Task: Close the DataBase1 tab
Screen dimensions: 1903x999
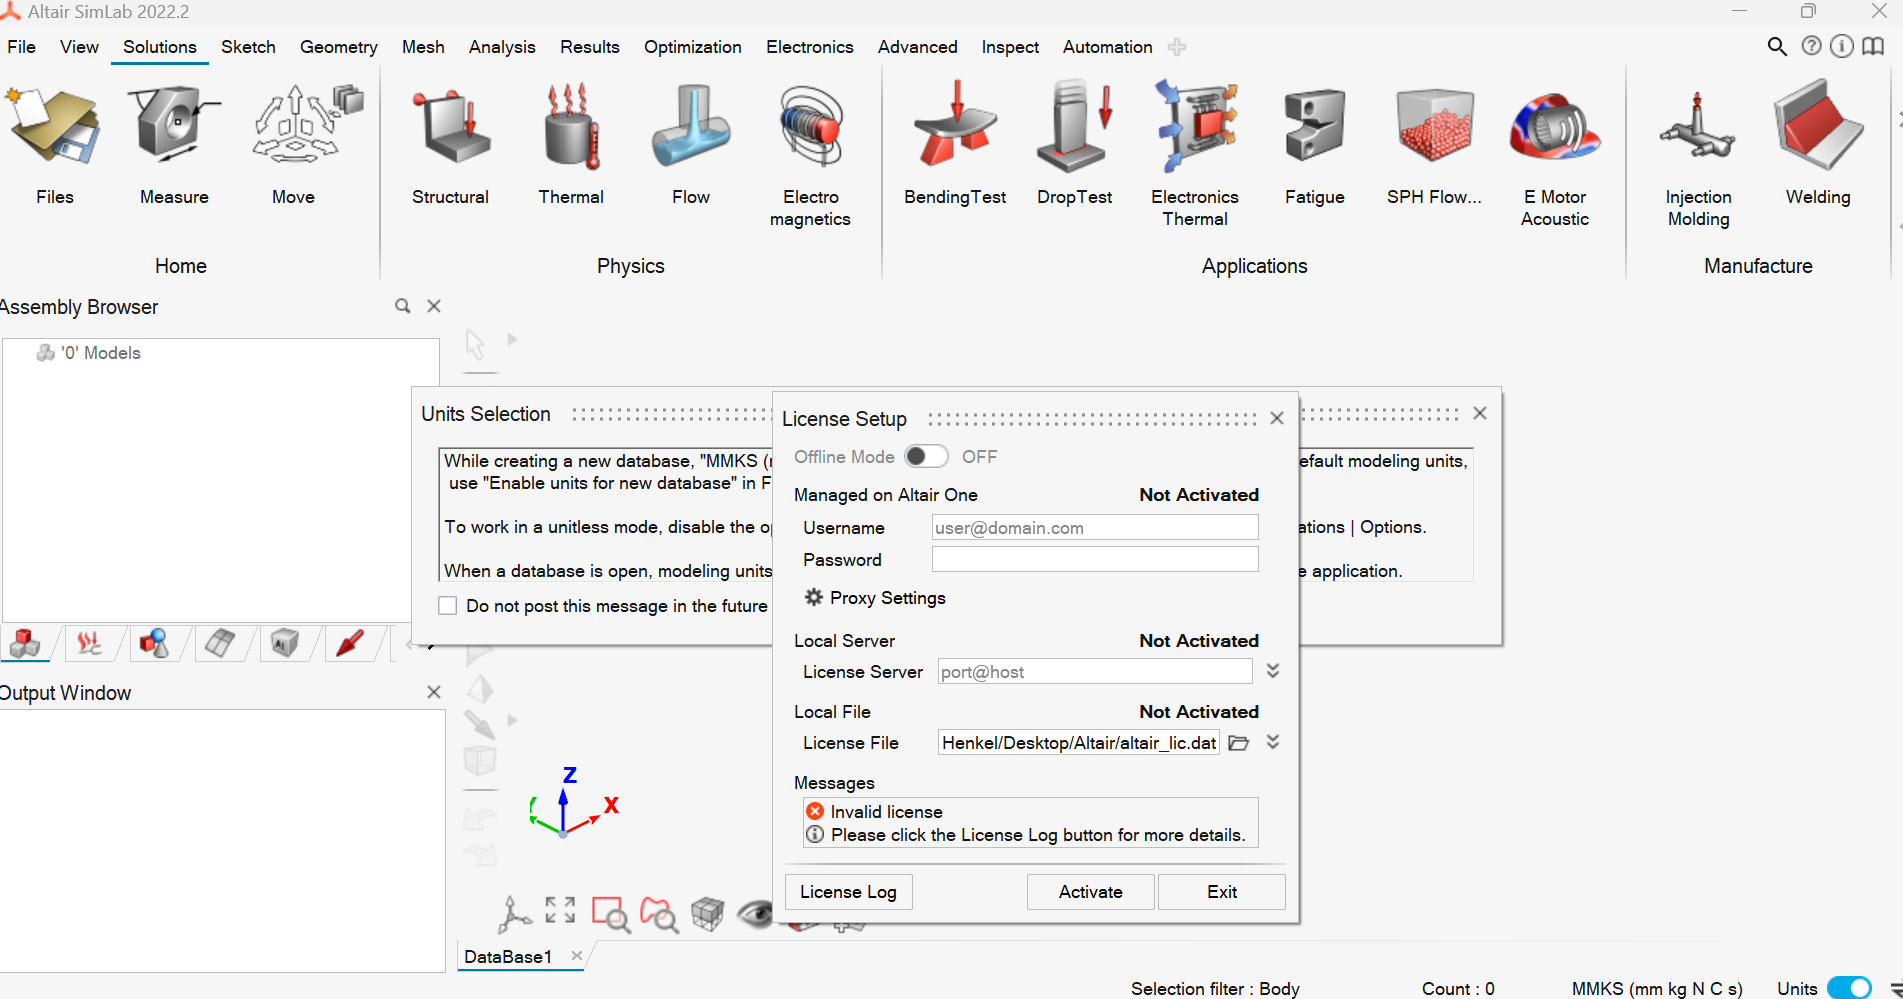Action: [x=577, y=956]
